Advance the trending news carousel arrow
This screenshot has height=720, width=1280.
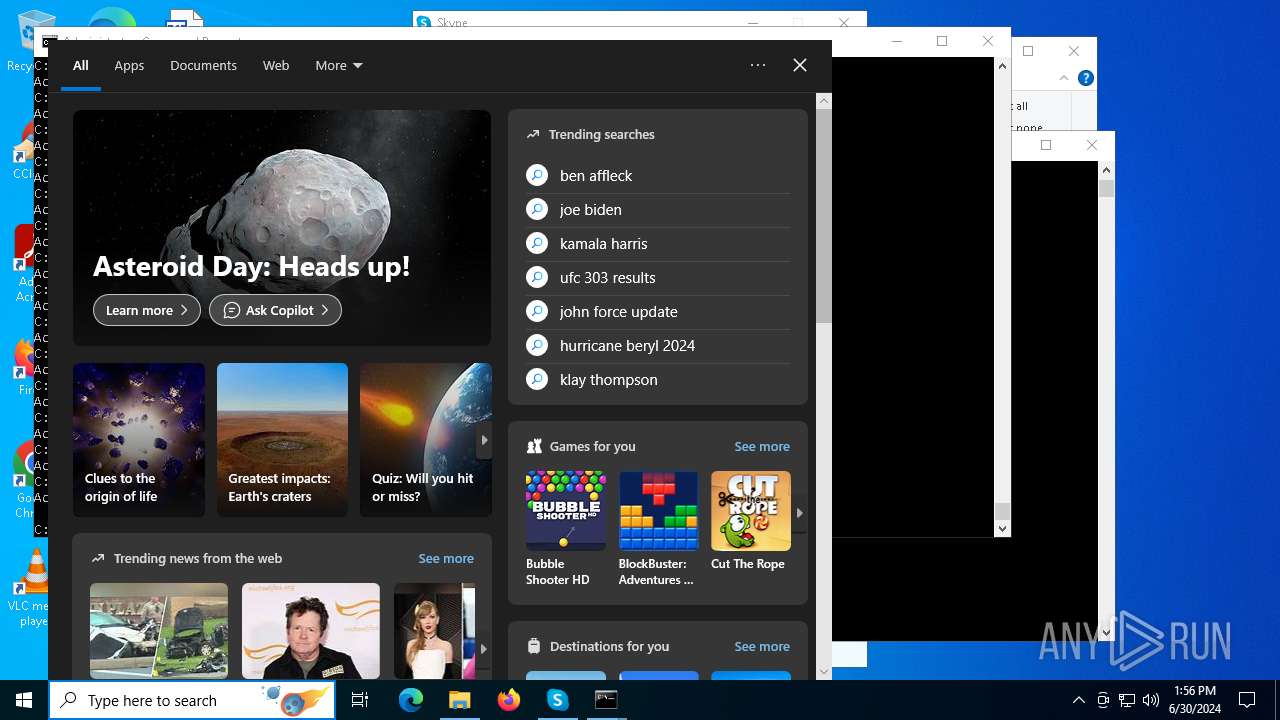[x=484, y=648]
